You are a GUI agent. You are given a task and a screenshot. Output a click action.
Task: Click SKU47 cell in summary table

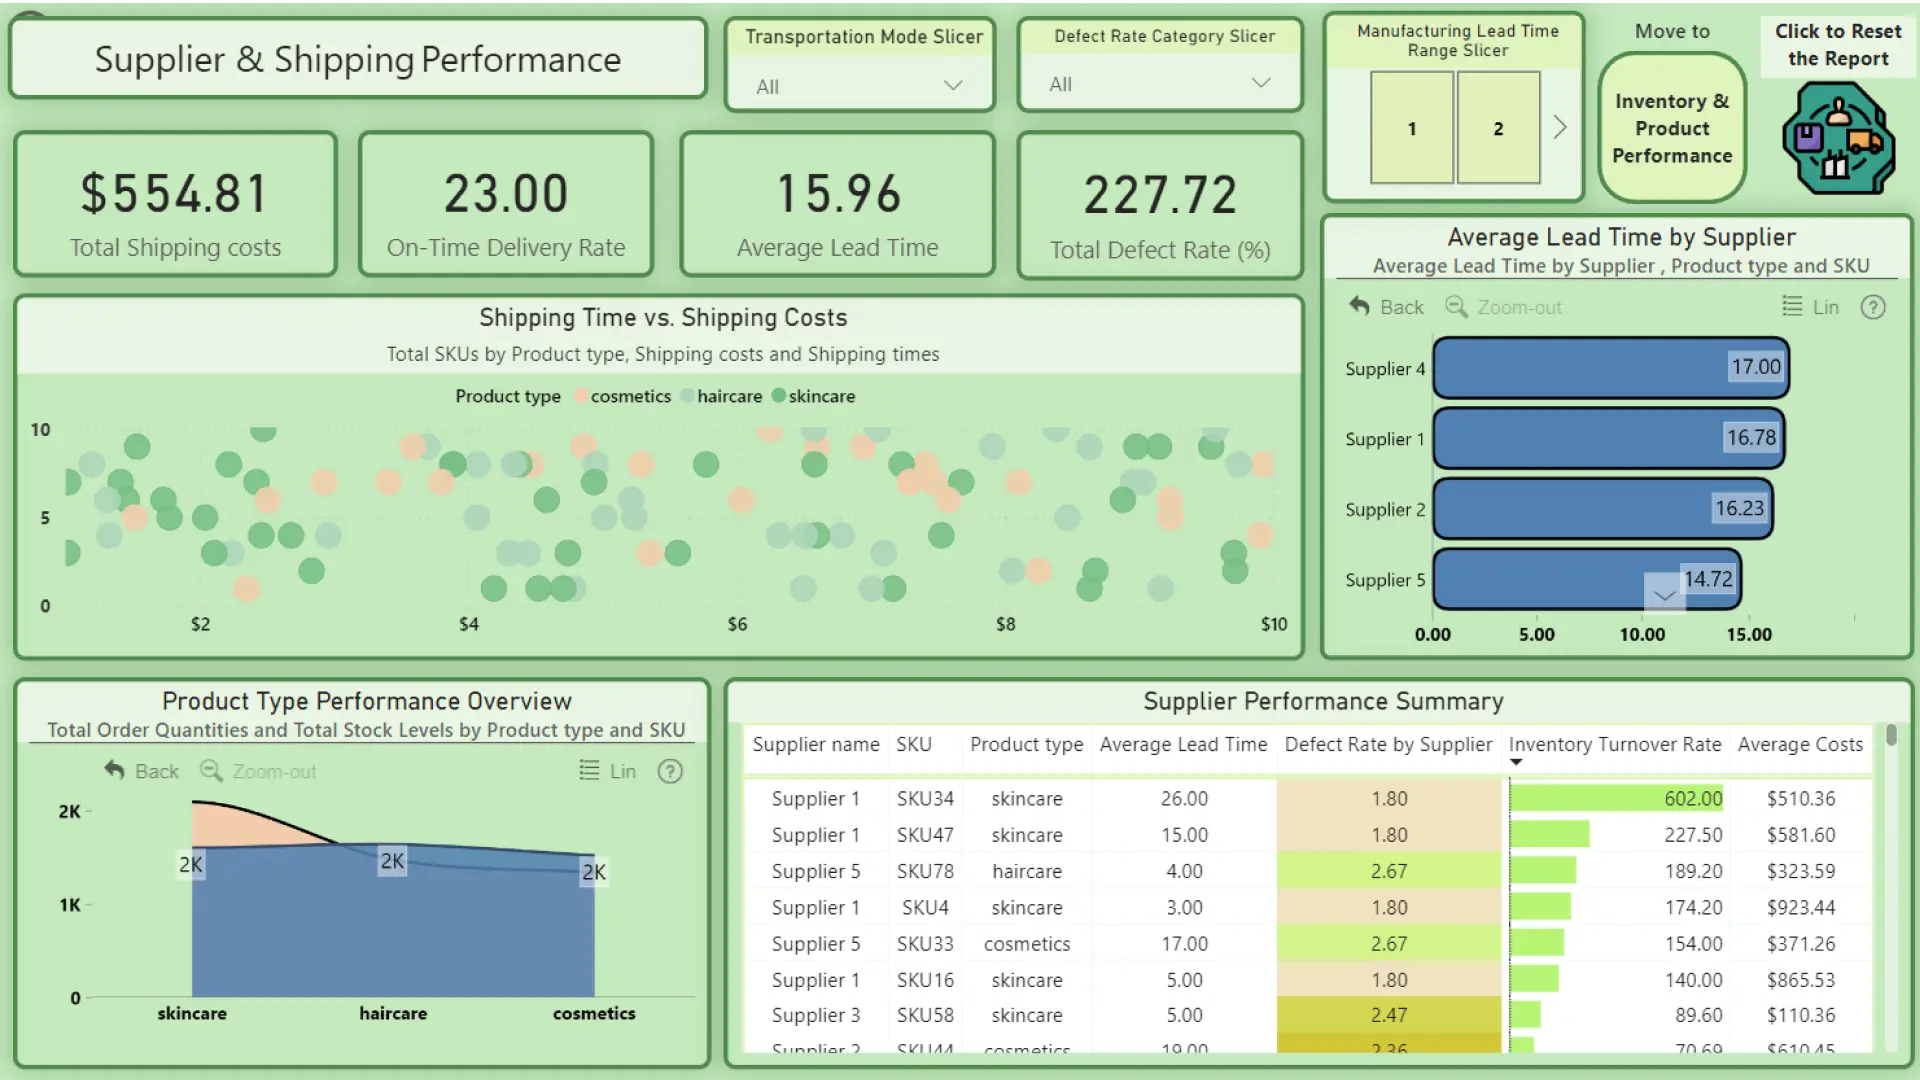coord(925,834)
